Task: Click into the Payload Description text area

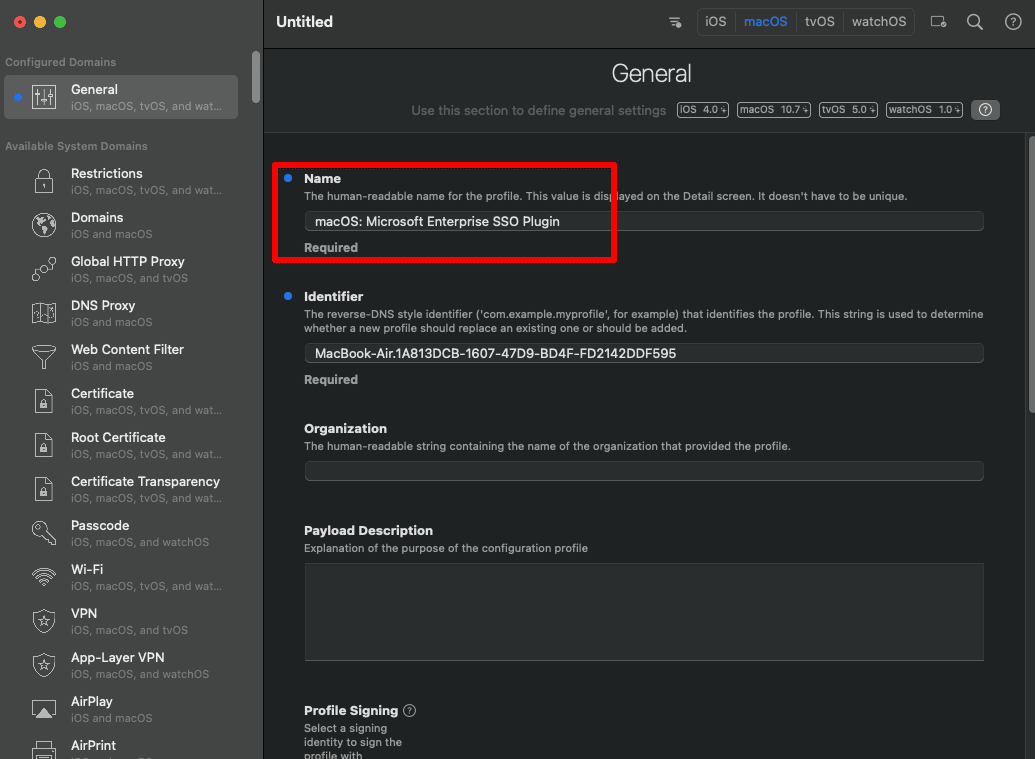Action: click(644, 612)
